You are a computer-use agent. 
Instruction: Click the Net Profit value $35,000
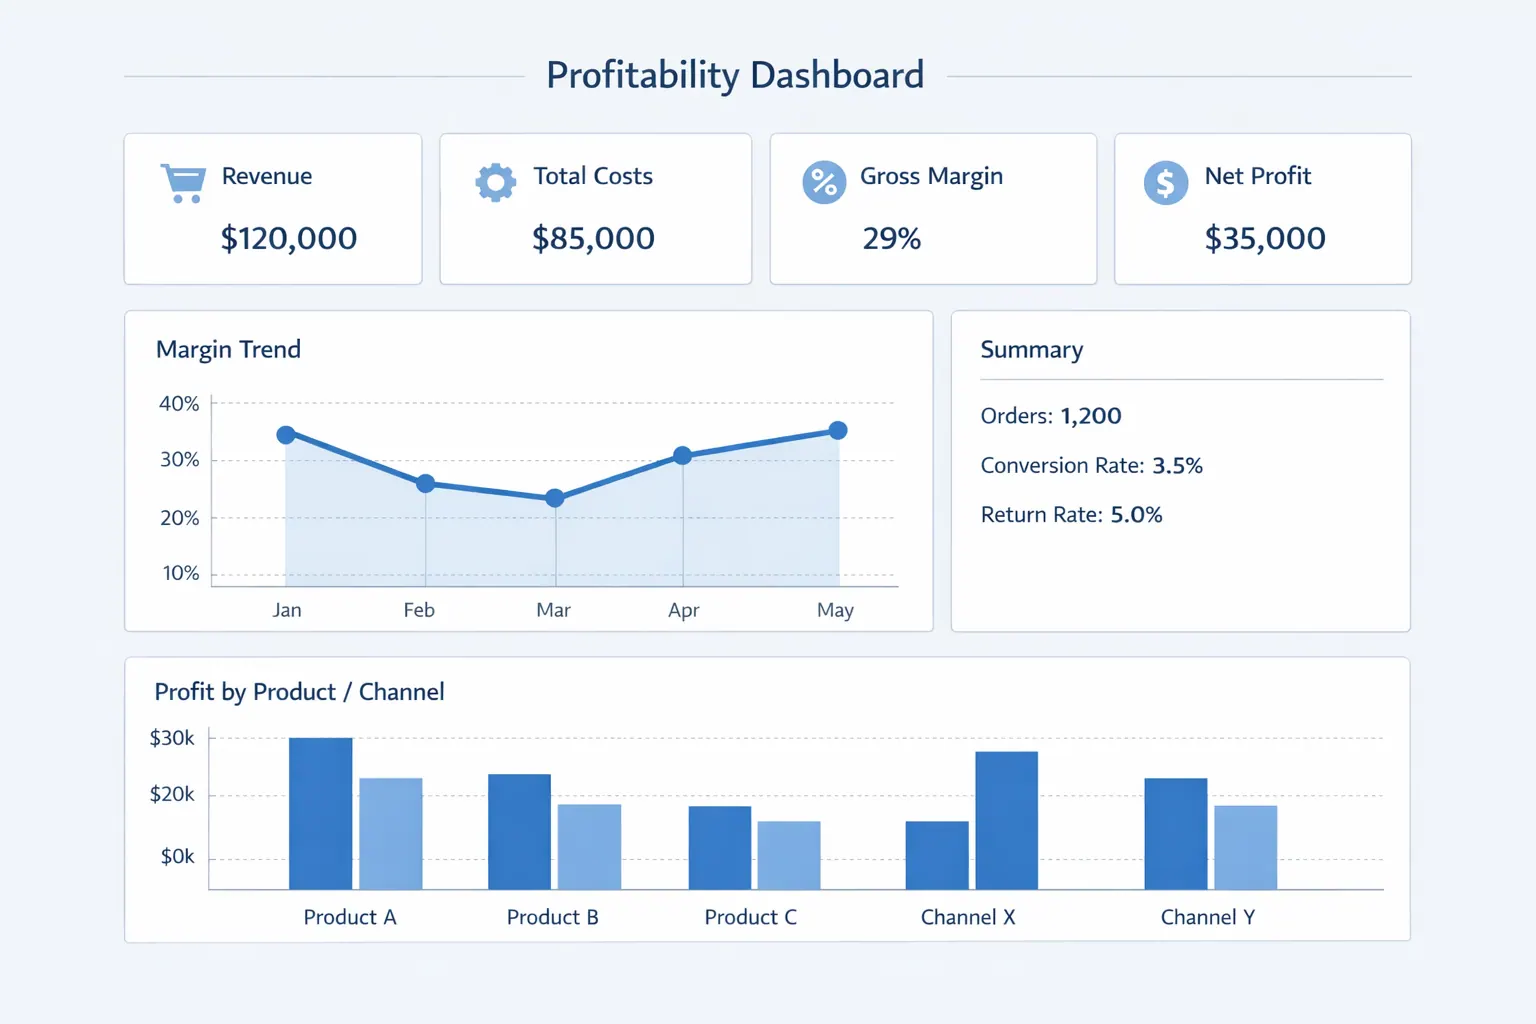tap(1265, 238)
